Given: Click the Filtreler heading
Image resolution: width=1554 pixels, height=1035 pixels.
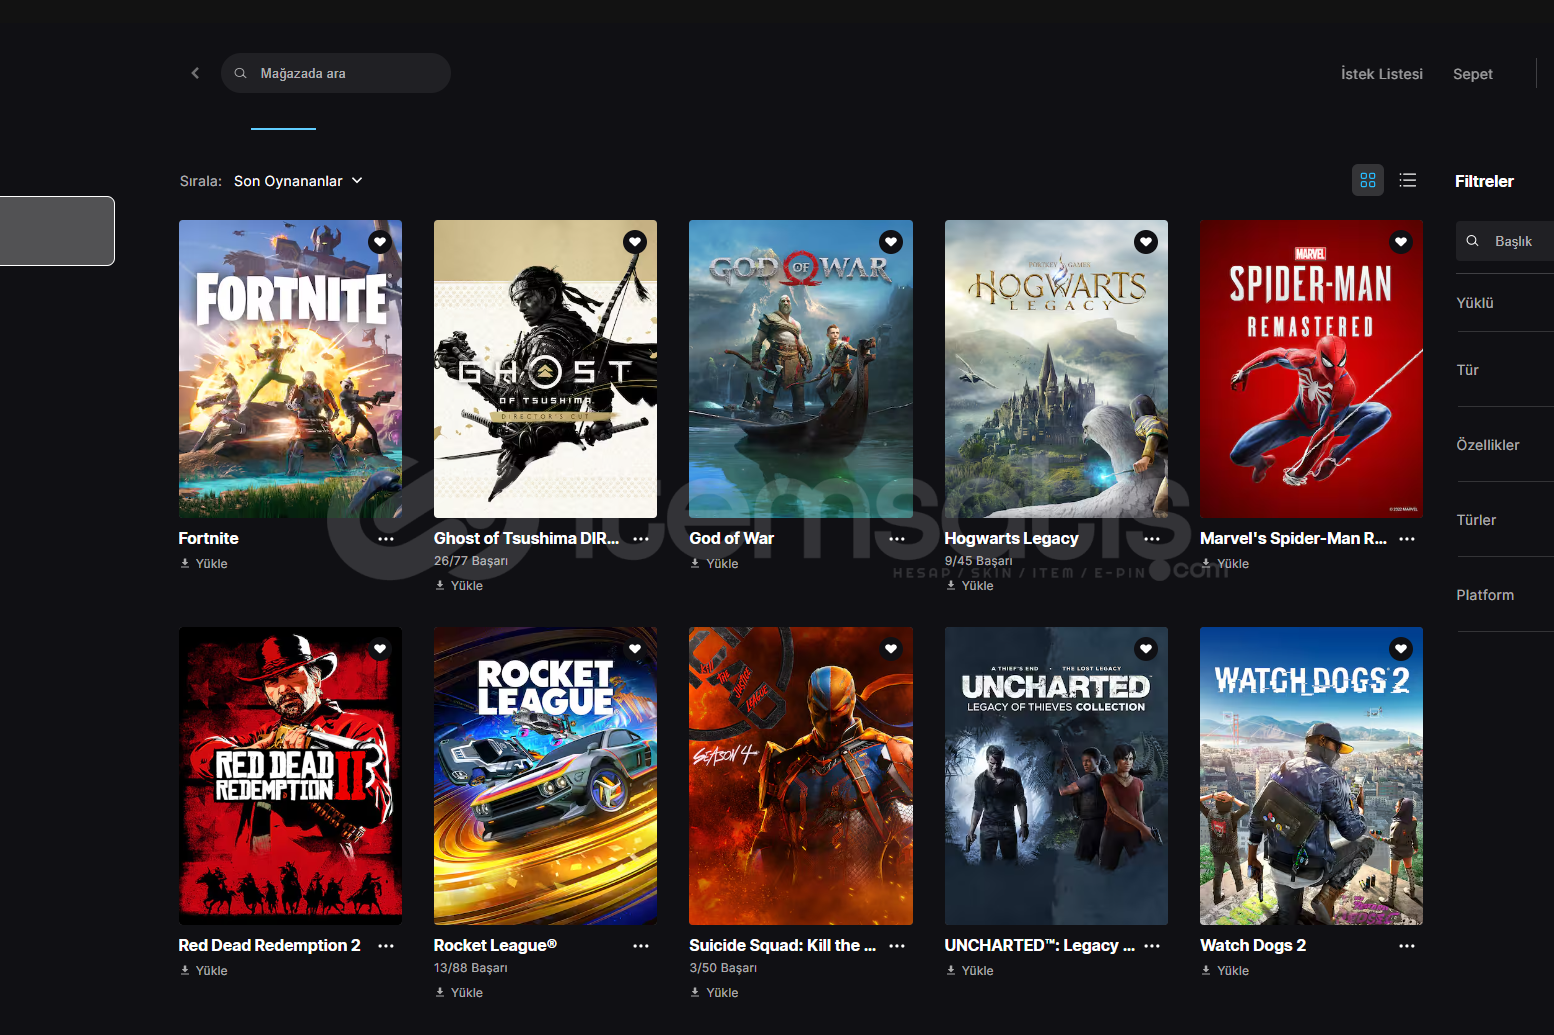Looking at the screenshot, I should click(1484, 181).
